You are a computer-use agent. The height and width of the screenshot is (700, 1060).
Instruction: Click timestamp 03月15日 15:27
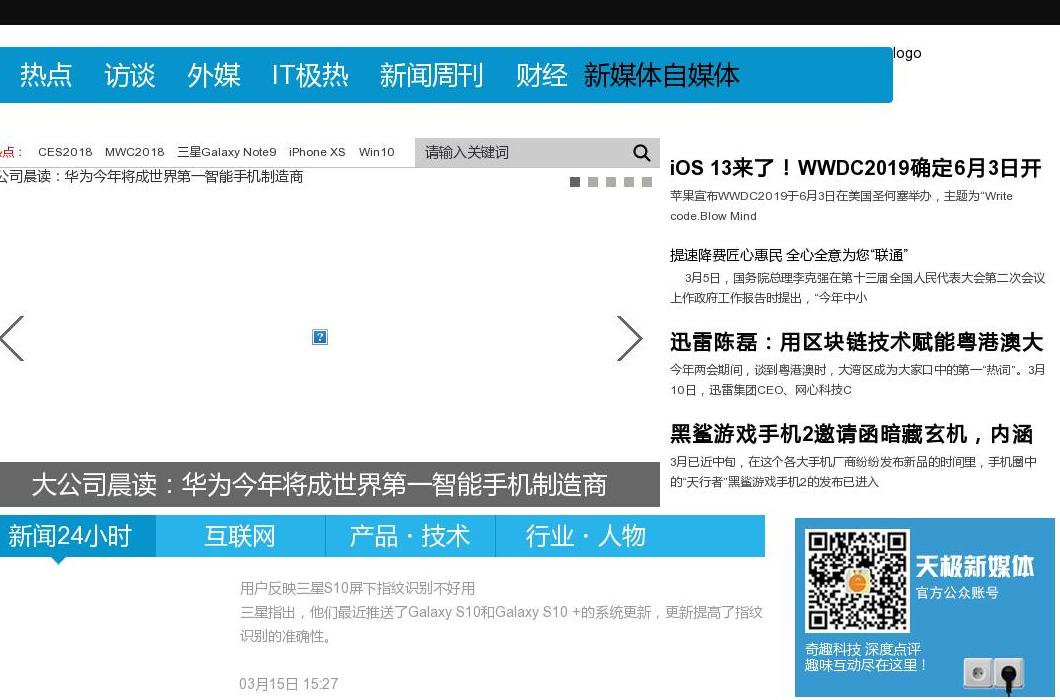click(x=289, y=684)
